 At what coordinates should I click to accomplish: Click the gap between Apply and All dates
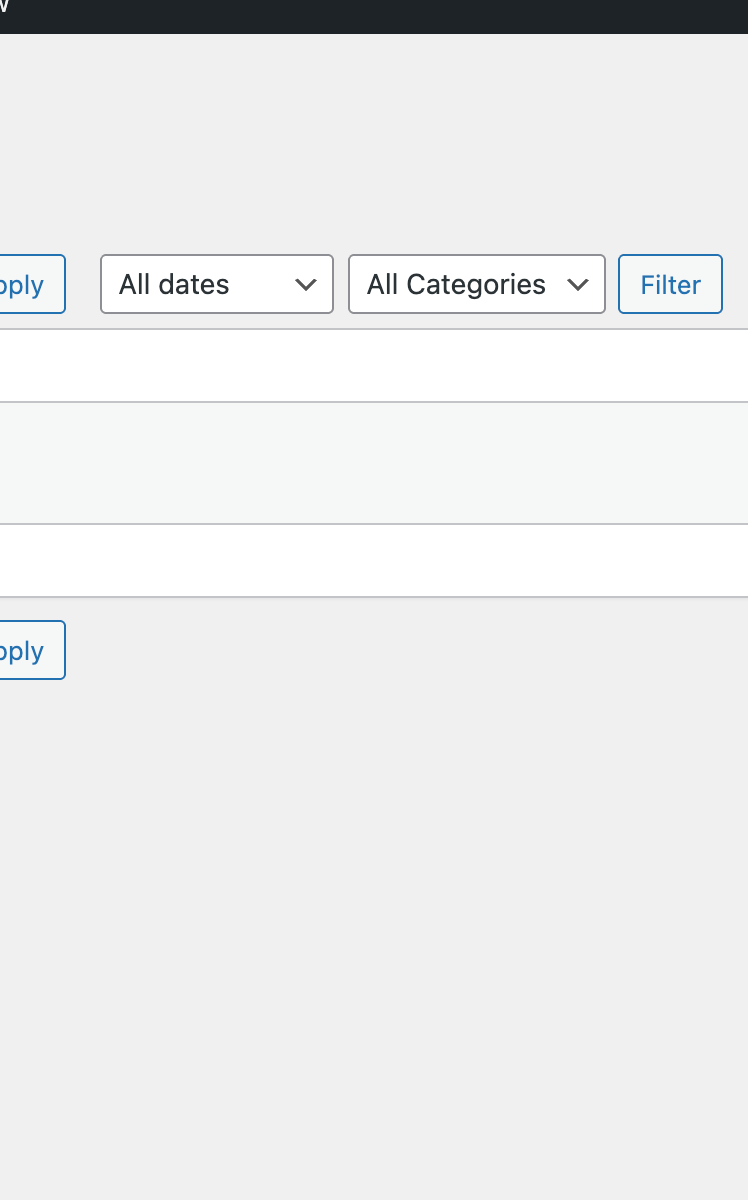pyautogui.click(x=83, y=285)
